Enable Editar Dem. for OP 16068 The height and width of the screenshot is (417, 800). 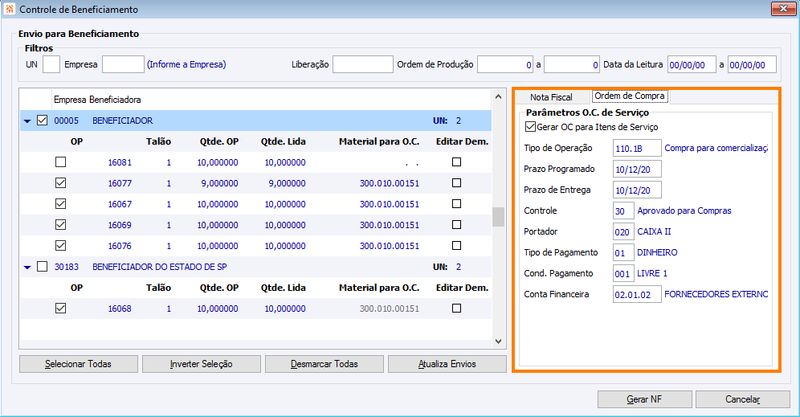(457, 308)
